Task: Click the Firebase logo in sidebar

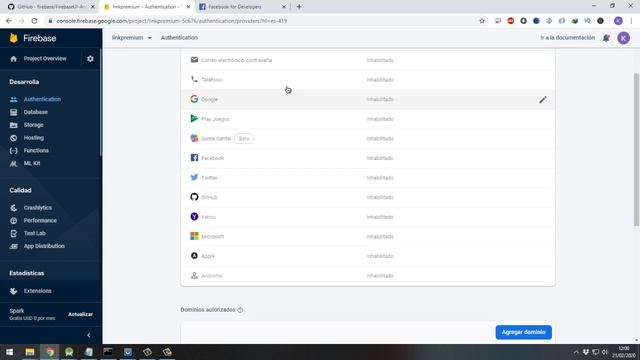Action: tap(33, 38)
